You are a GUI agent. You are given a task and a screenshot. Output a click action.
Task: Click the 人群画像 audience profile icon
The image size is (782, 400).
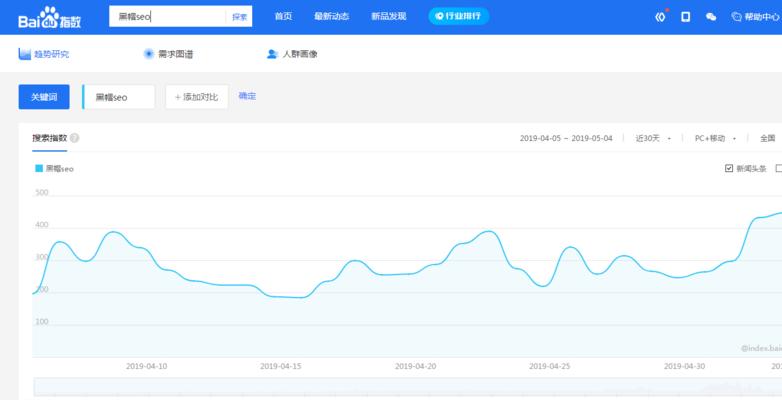click(272, 54)
